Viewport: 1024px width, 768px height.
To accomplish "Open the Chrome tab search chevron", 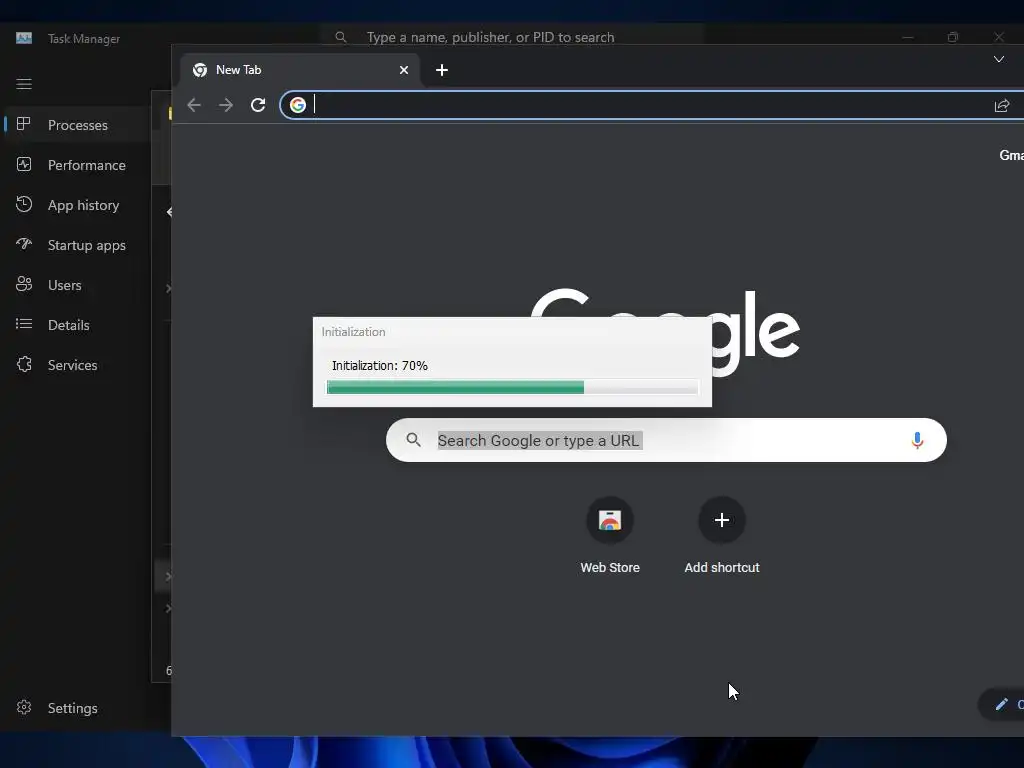I will click(x=999, y=59).
